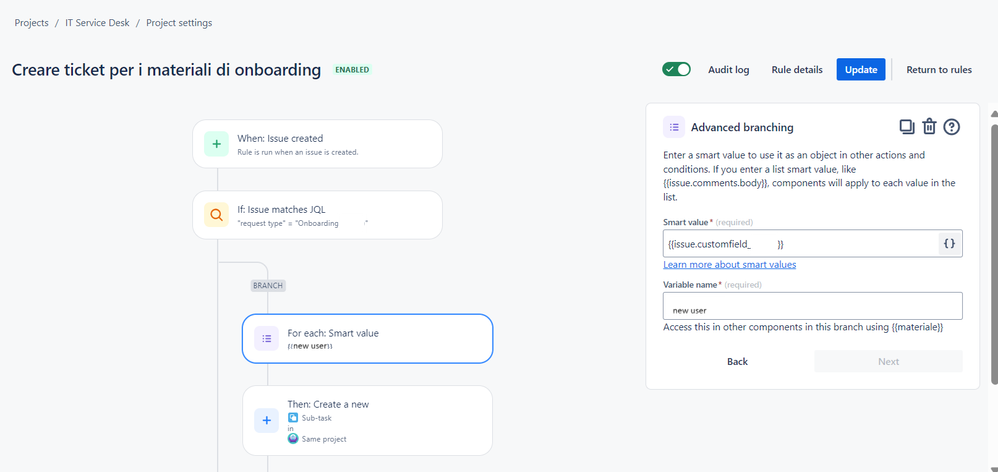Select the green plus trigger icon
Viewport: 998px width, 472px height.
point(216,144)
